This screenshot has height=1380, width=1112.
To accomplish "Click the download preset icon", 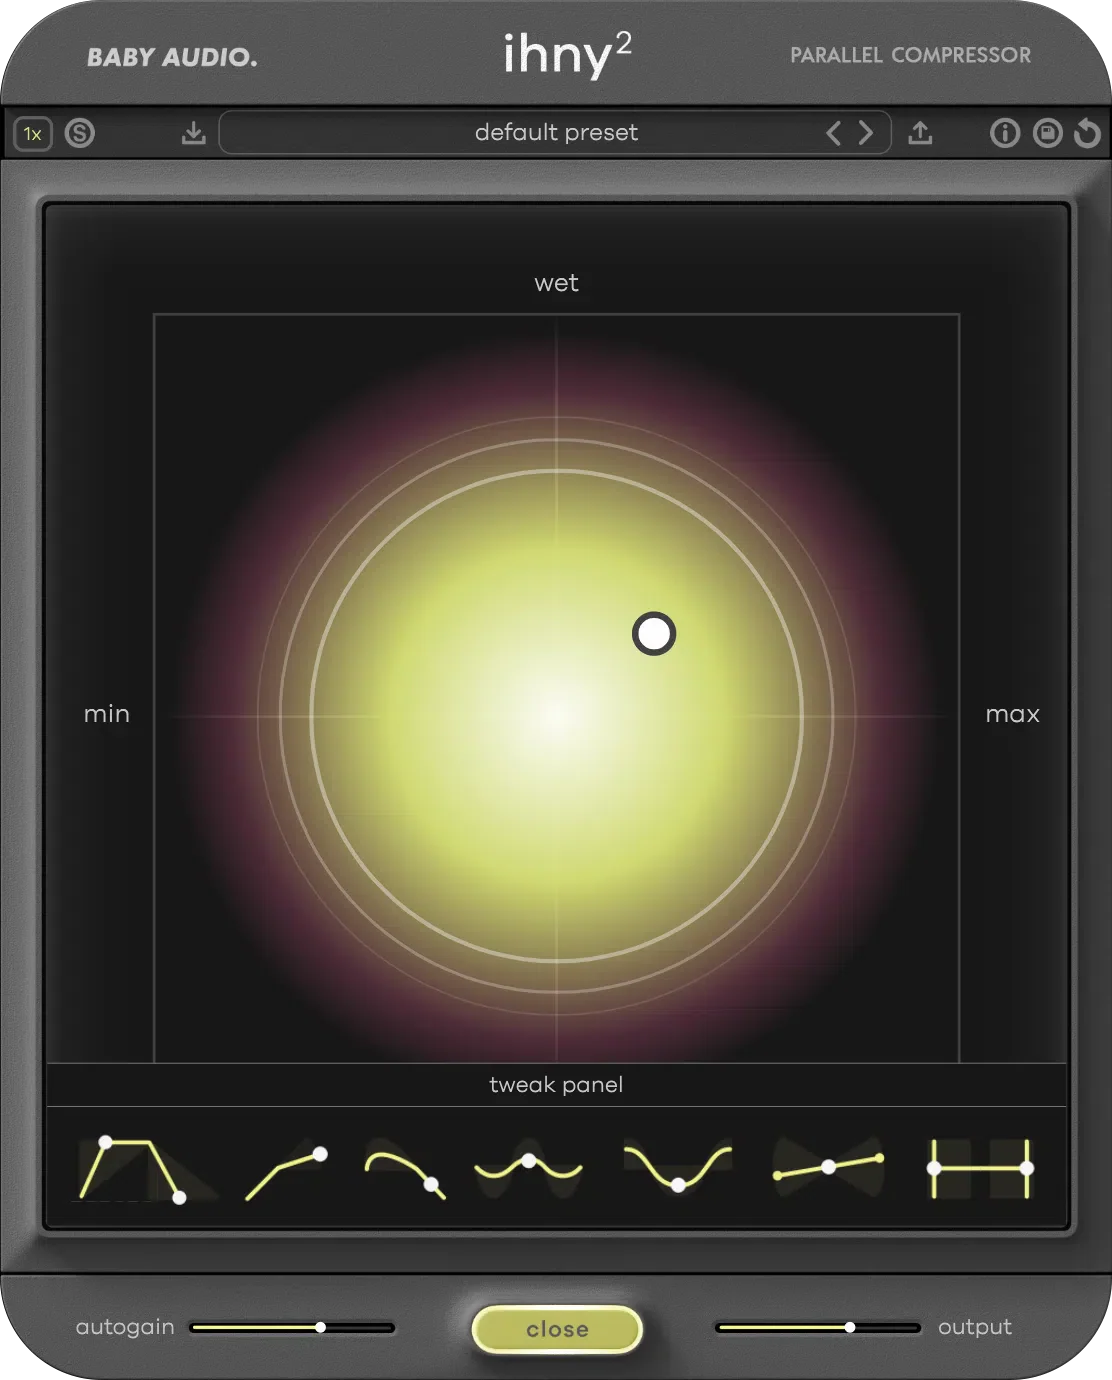I will pyautogui.click(x=194, y=133).
